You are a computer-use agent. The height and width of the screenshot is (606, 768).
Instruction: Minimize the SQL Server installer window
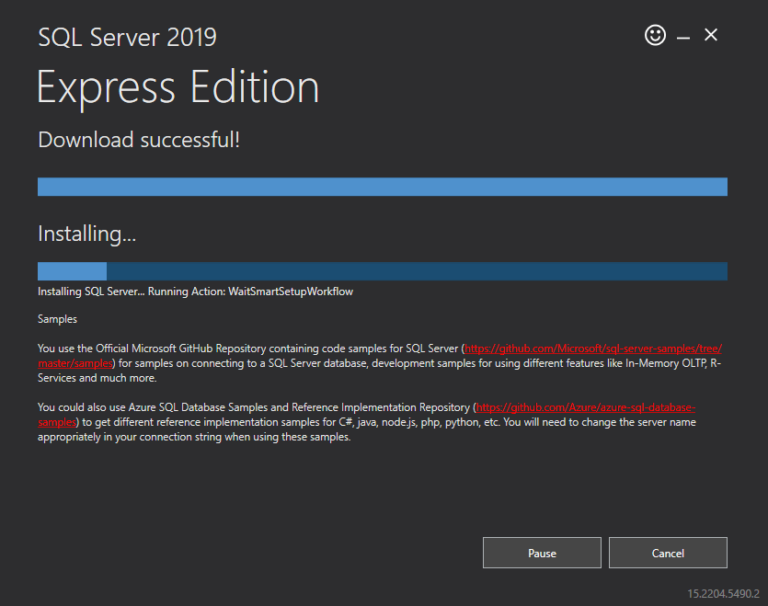(x=684, y=36)
